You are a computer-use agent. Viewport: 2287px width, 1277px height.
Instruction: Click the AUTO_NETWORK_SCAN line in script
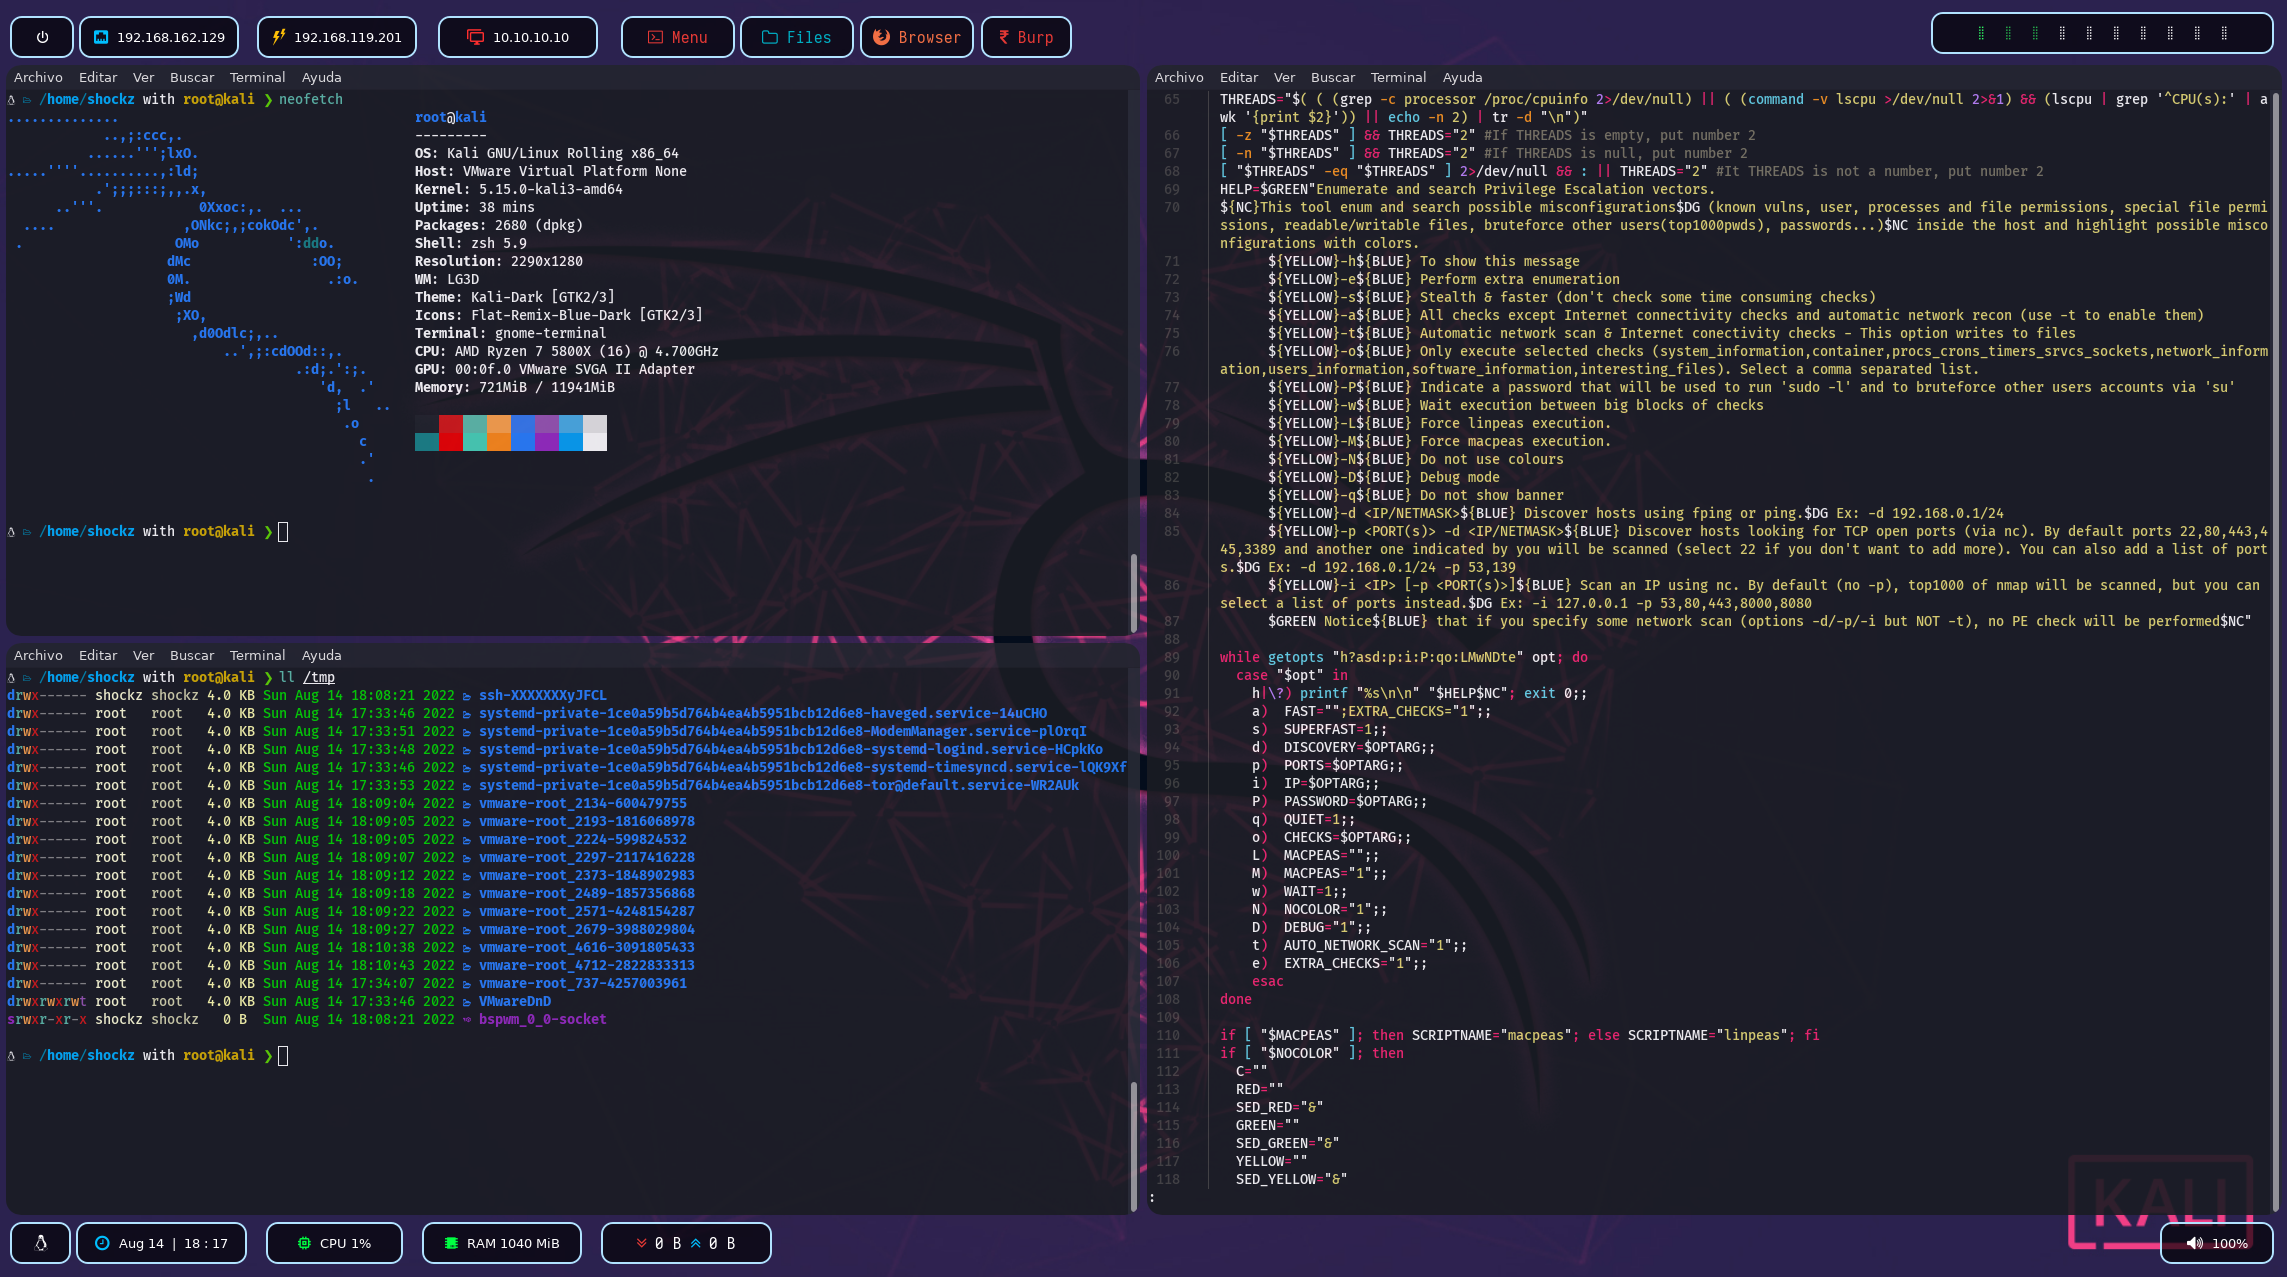[1359, 945]
